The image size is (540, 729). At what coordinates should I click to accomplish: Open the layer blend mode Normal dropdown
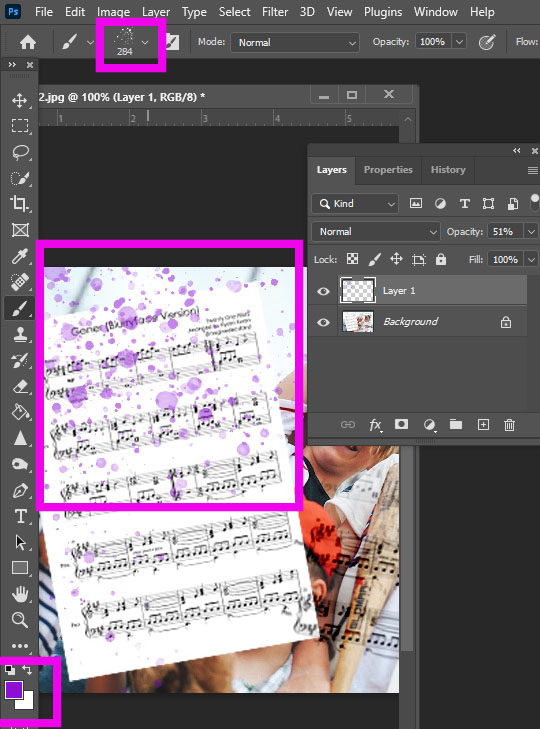point(375,231)
